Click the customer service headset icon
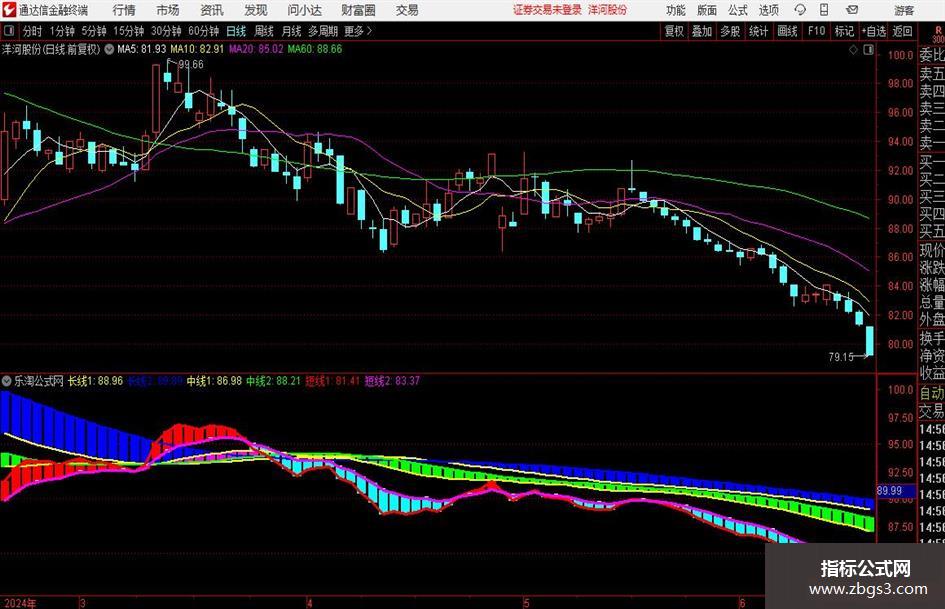This screenshot has width=945, height=609. coord(800,10)
